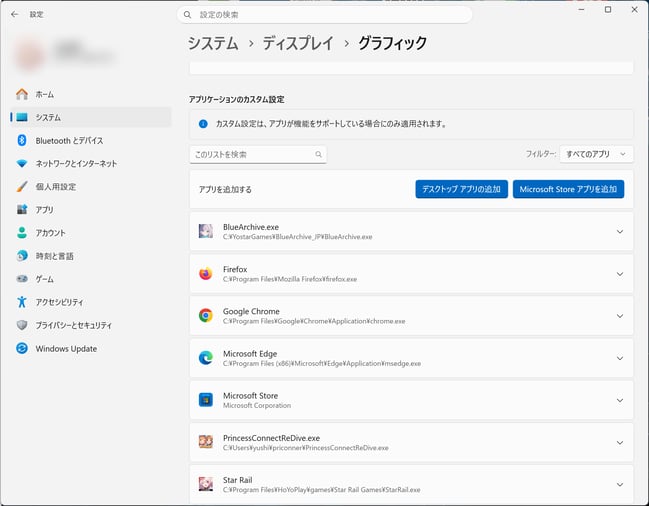The image size is (649, 506).
Task: Go to システム in the breadcrumb
Action: (x=213, y=43)
